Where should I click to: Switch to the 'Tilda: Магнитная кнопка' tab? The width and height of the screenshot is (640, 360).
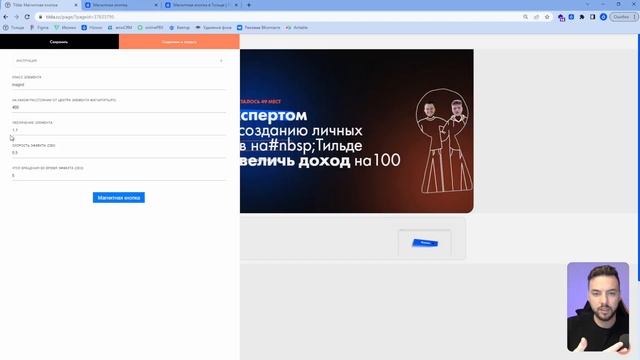(40, 5)
